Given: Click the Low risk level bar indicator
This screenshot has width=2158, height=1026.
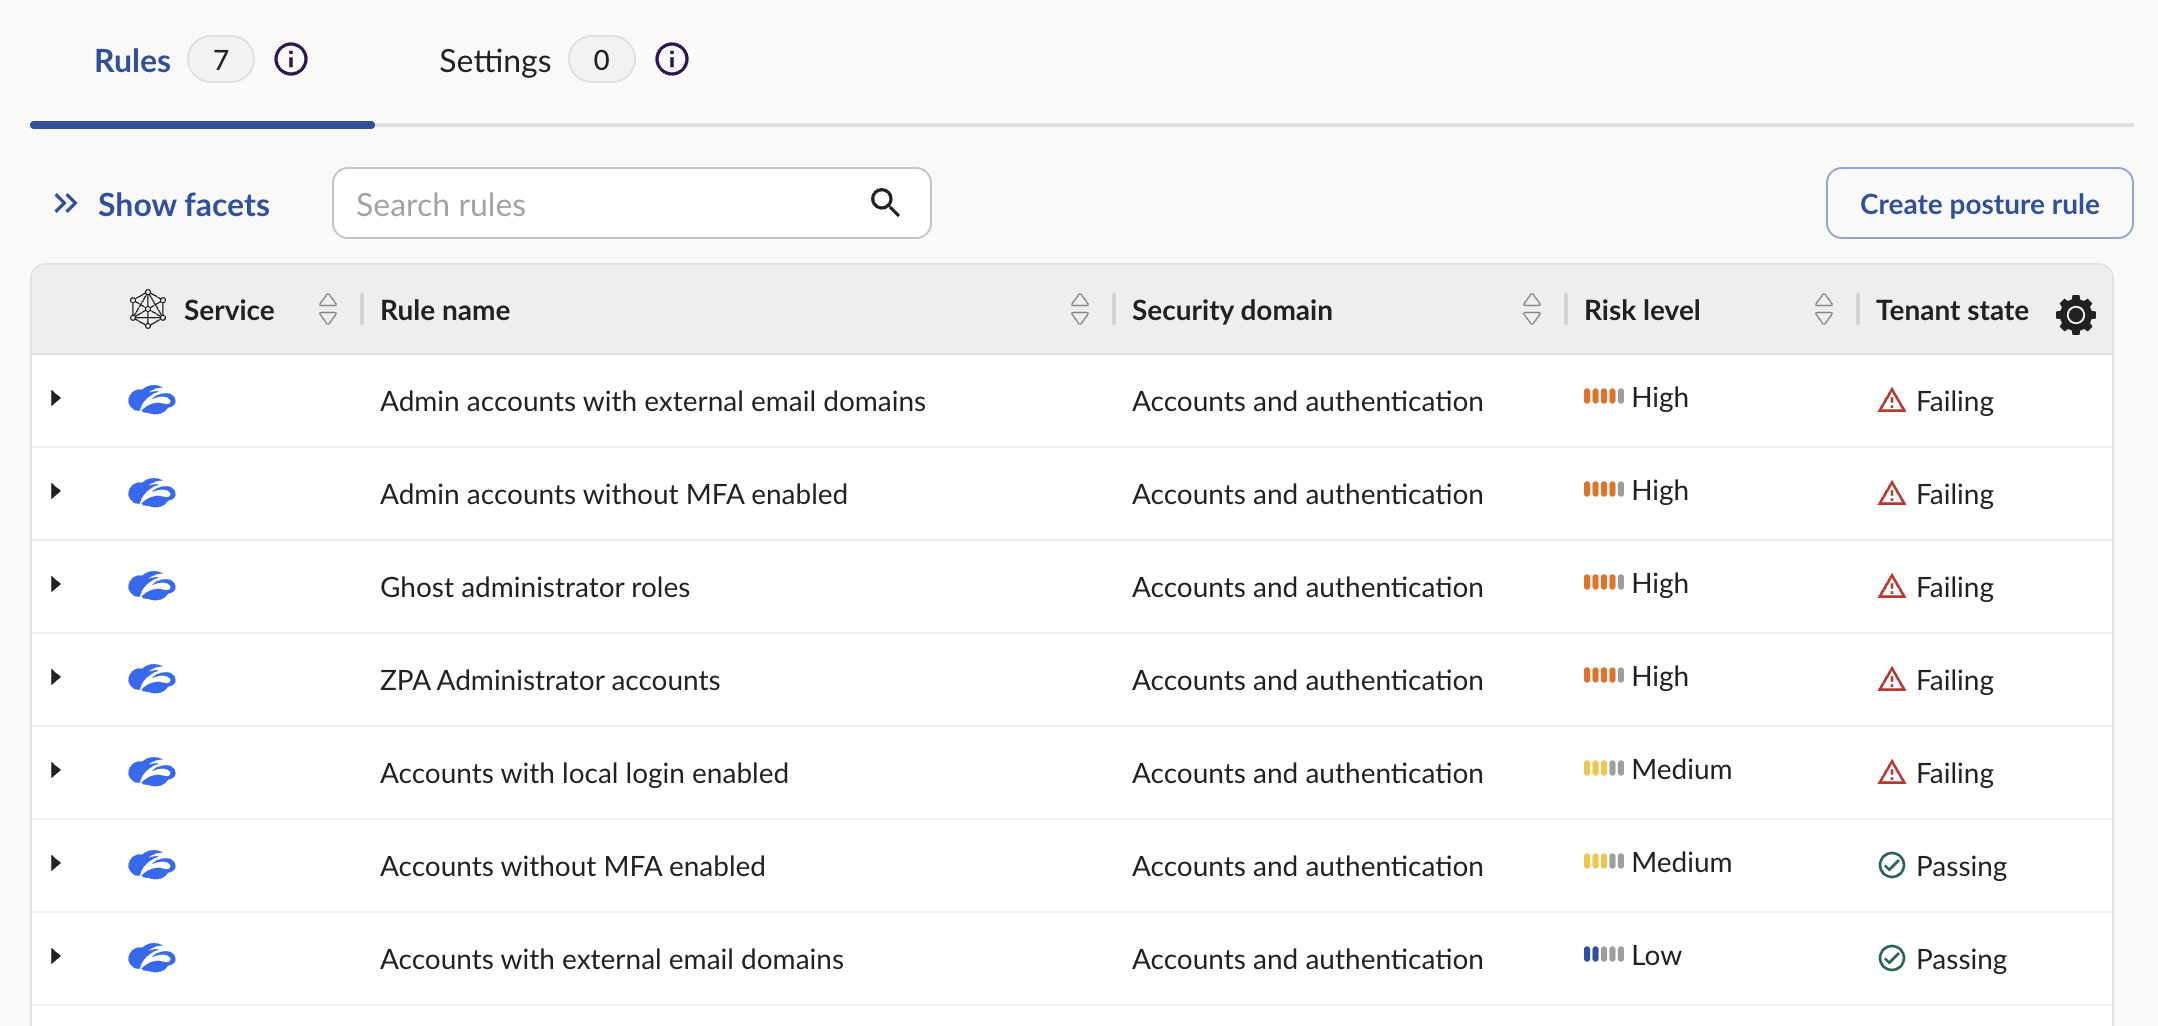Looking at the screenshot, I should tap(1603, 955).
